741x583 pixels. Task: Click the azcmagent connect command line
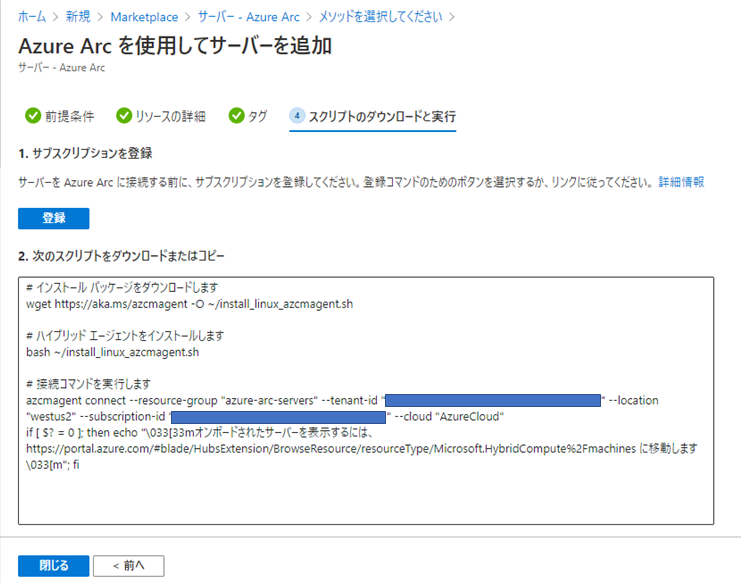(342, 400)
